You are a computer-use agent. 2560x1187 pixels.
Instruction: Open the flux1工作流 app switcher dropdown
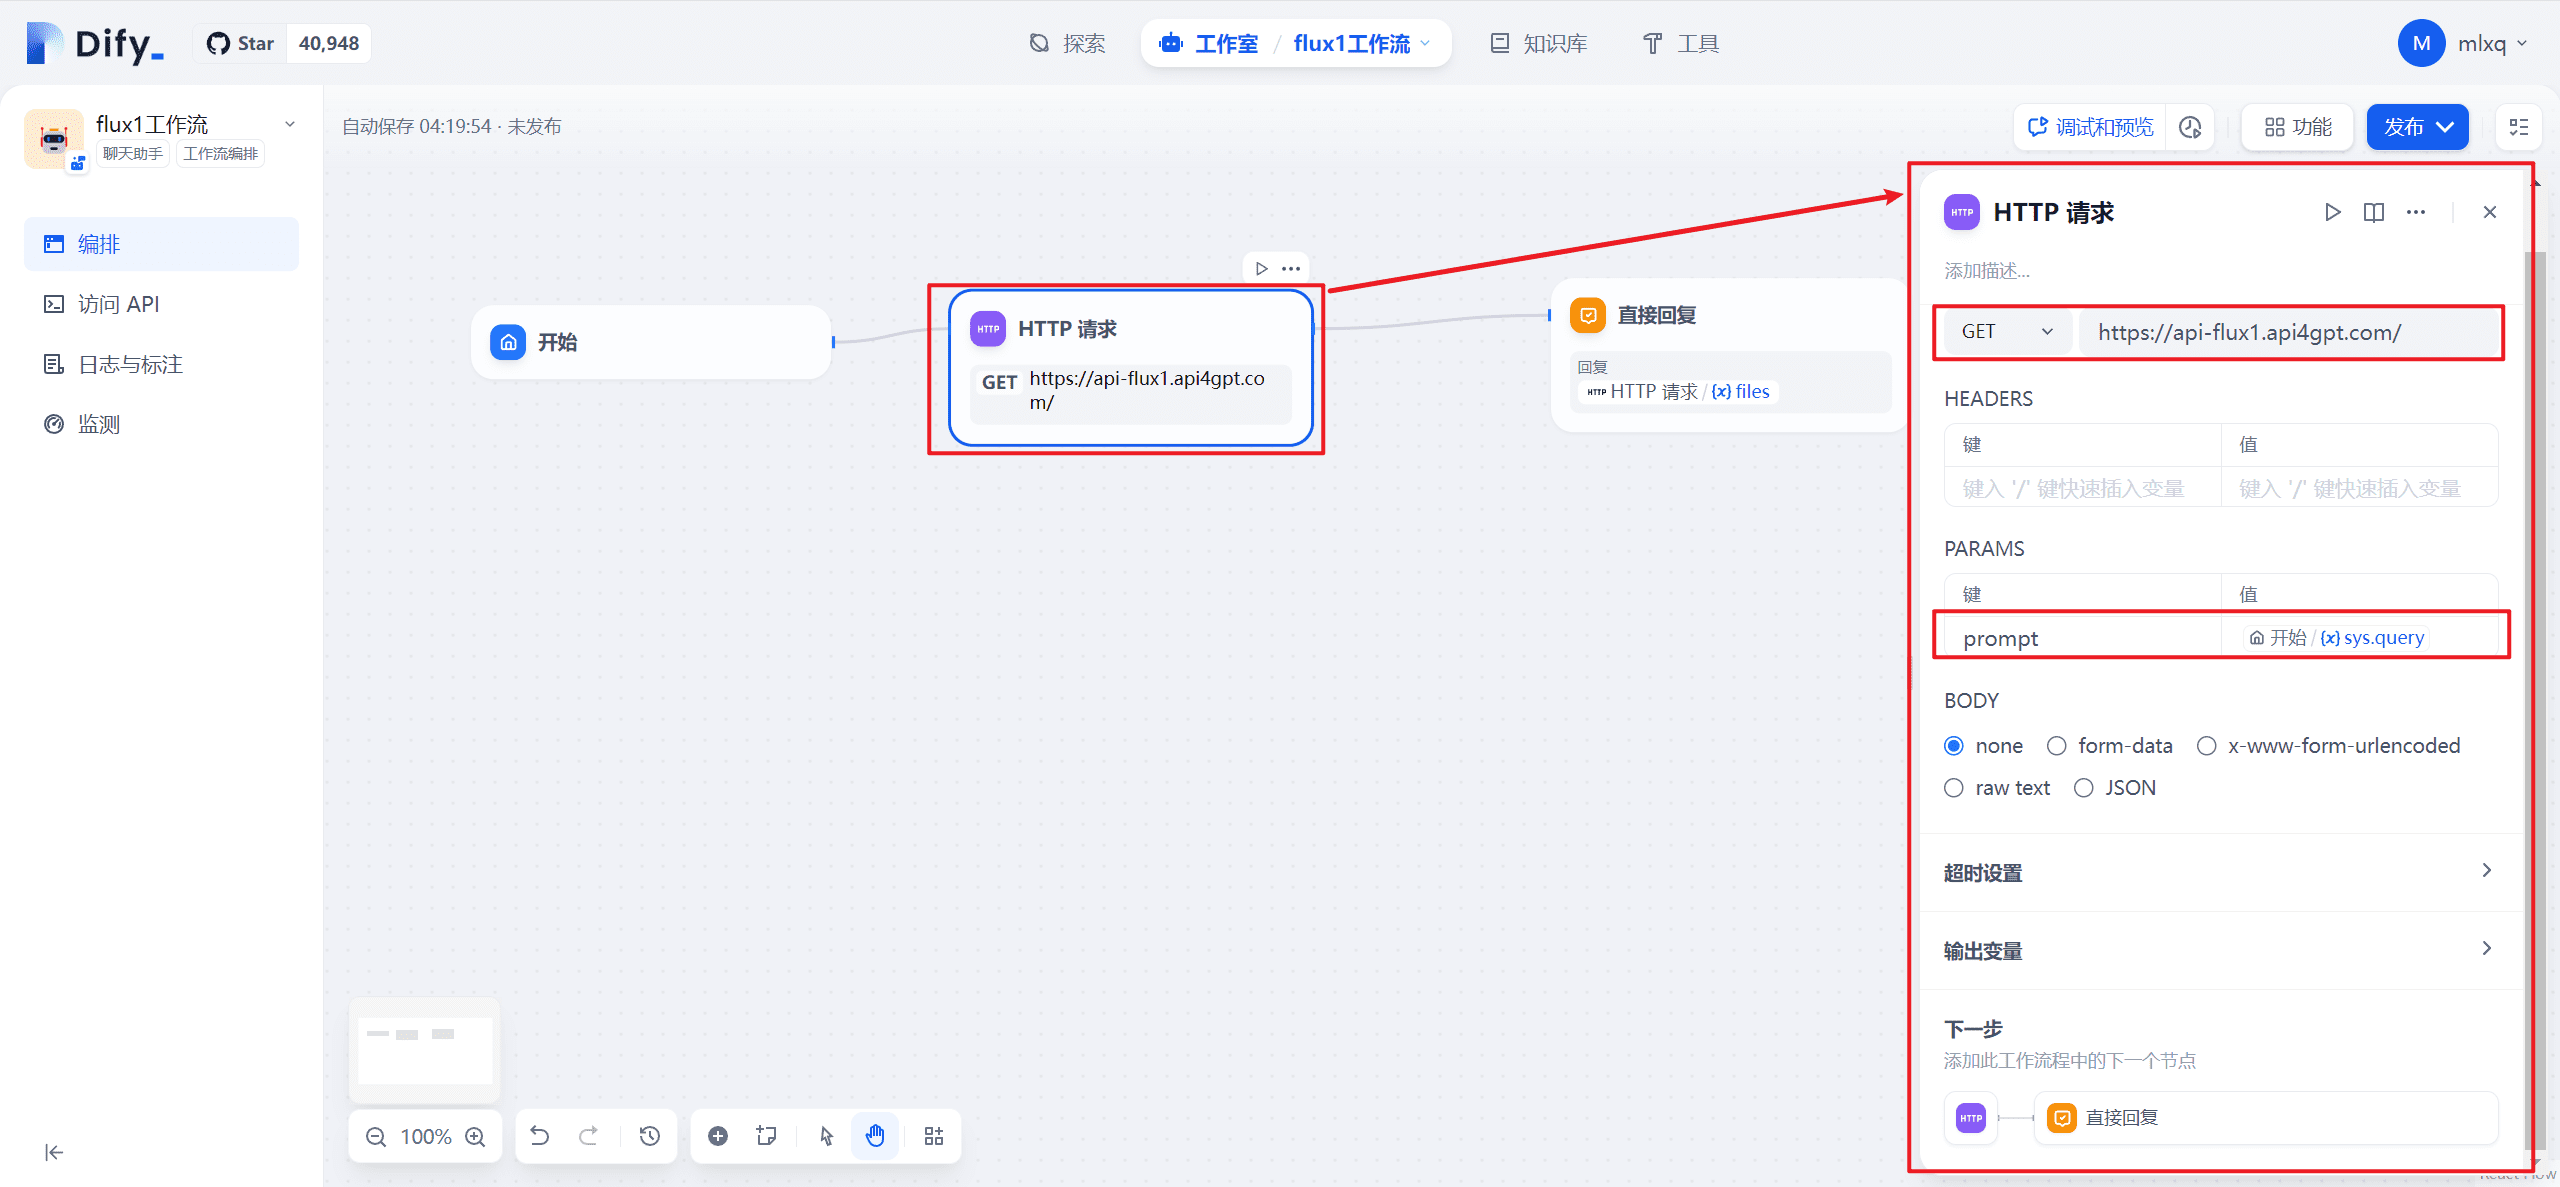pyautogui.click(x=1361, y=43)
